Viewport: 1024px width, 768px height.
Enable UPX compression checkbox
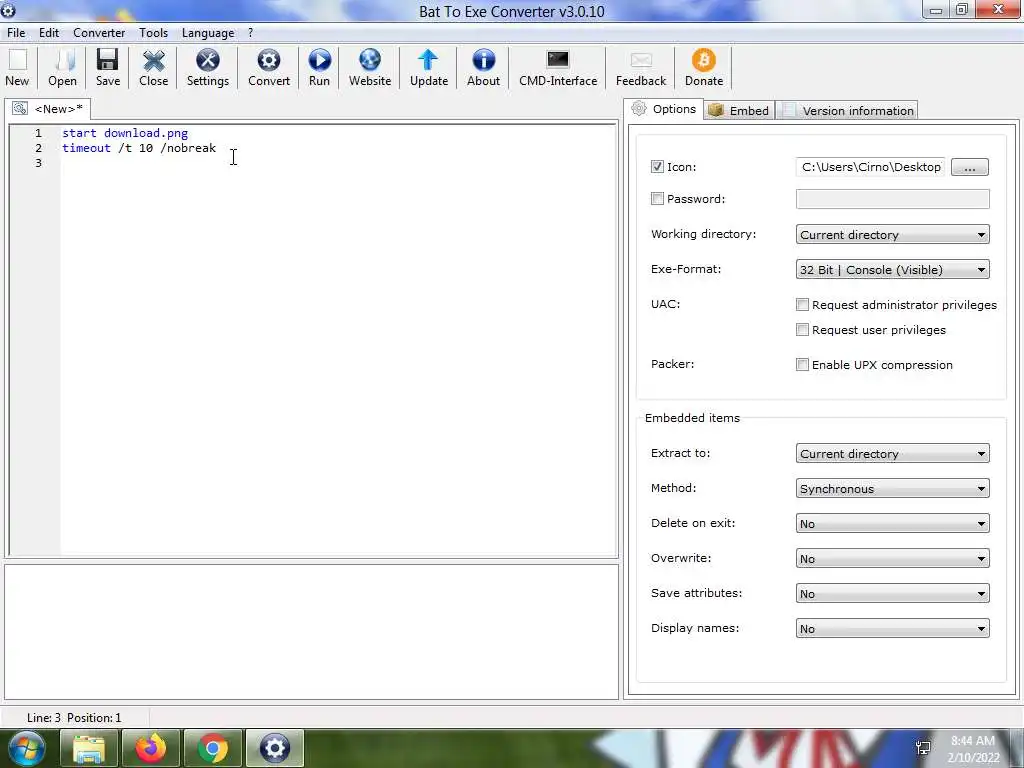point(802,364)
